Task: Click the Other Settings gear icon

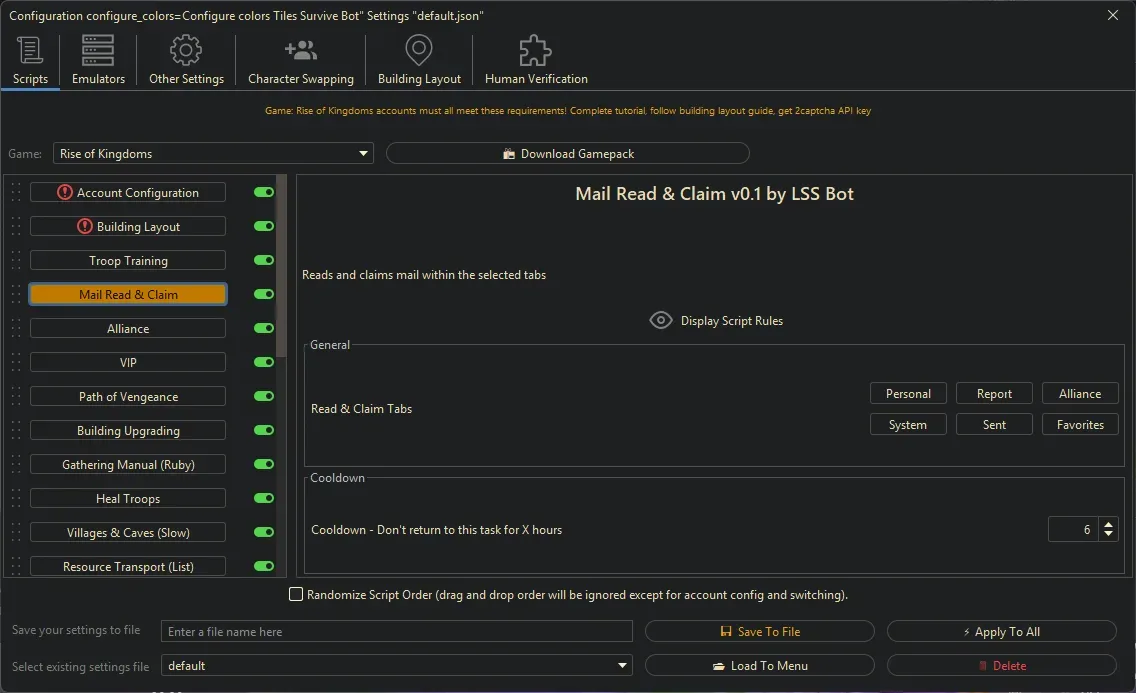Action: click(x=185, y=49)
